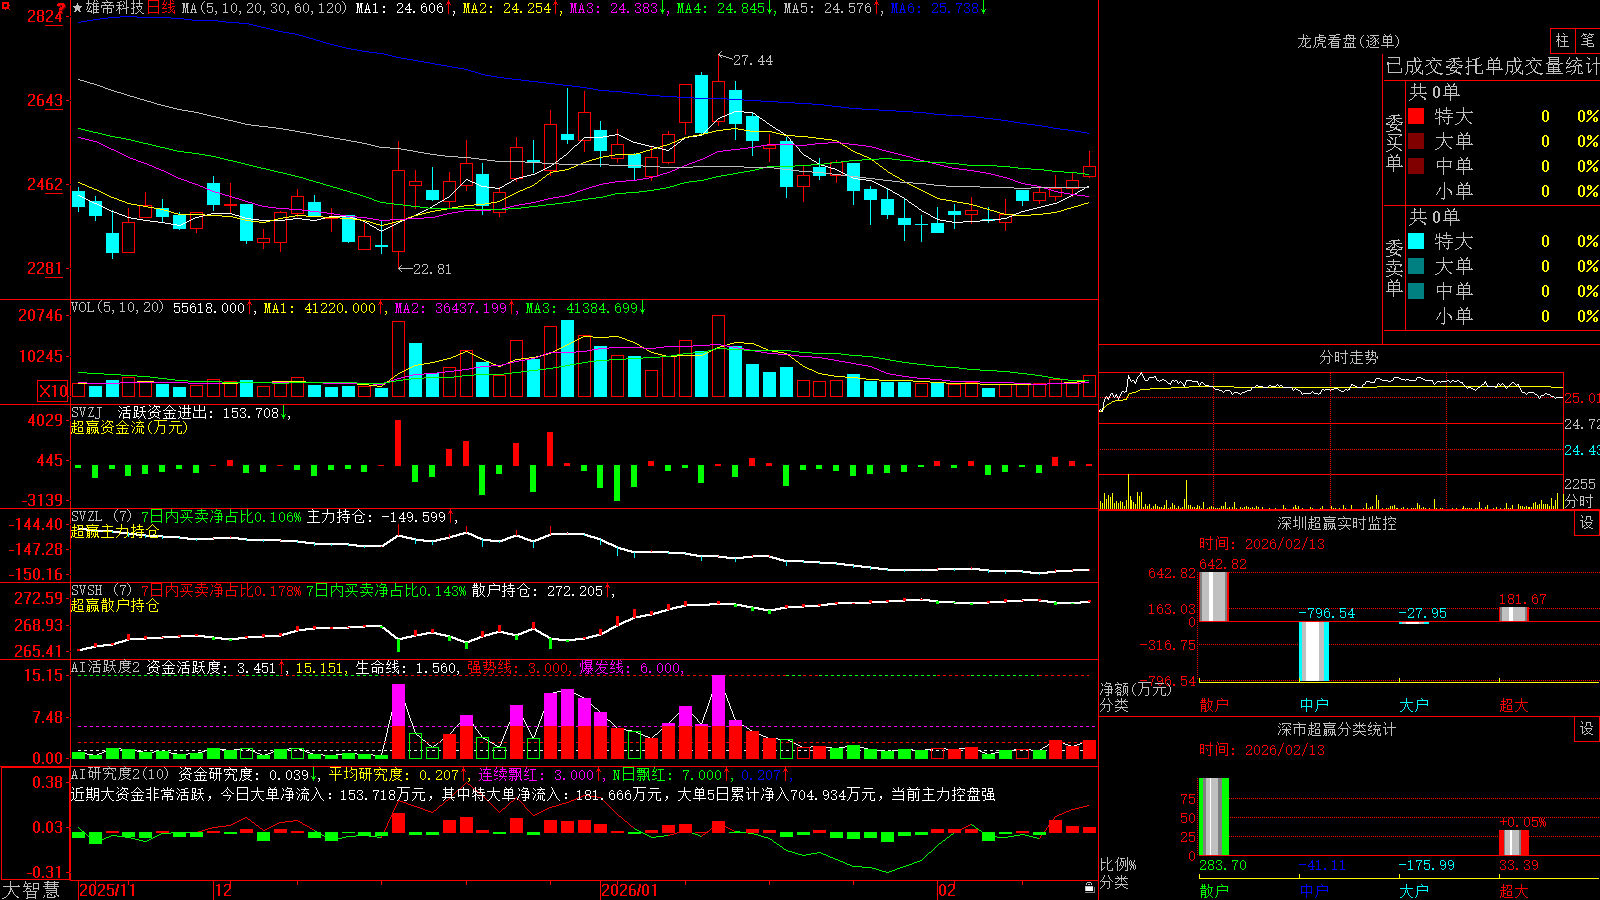
Task: Click the 超大 181.67 bar
Action: [1513, 614]
